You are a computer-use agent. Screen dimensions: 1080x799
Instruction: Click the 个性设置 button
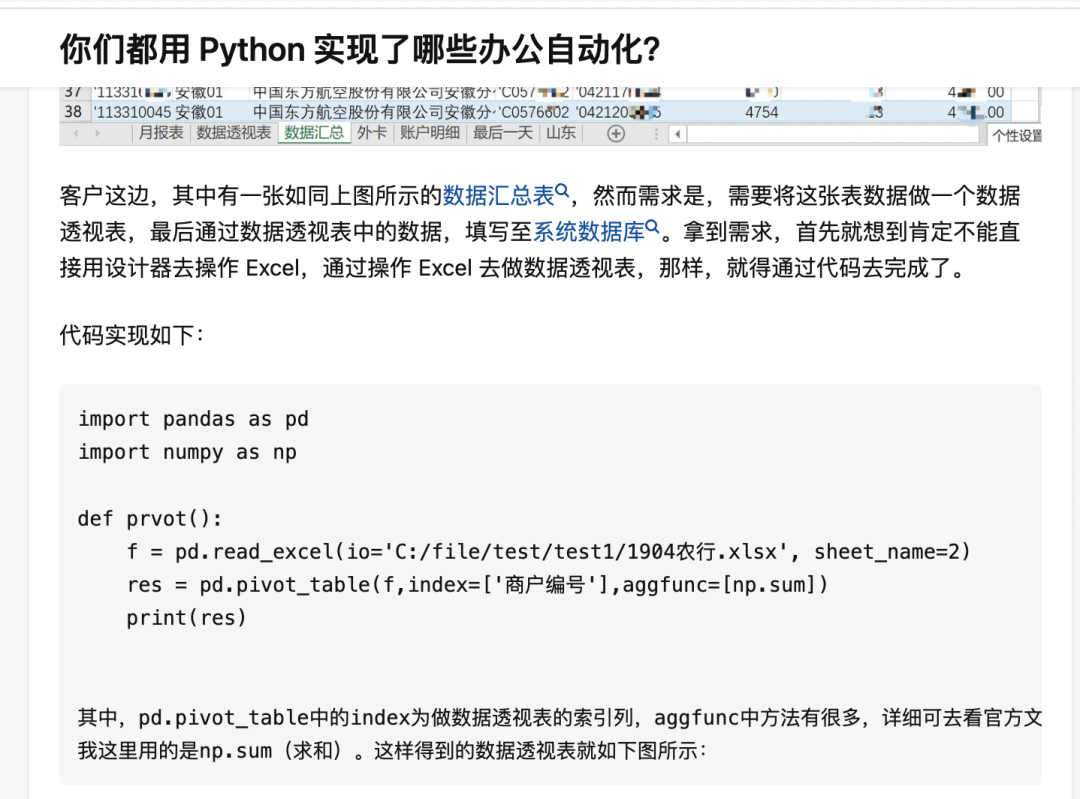(1016, 135)
